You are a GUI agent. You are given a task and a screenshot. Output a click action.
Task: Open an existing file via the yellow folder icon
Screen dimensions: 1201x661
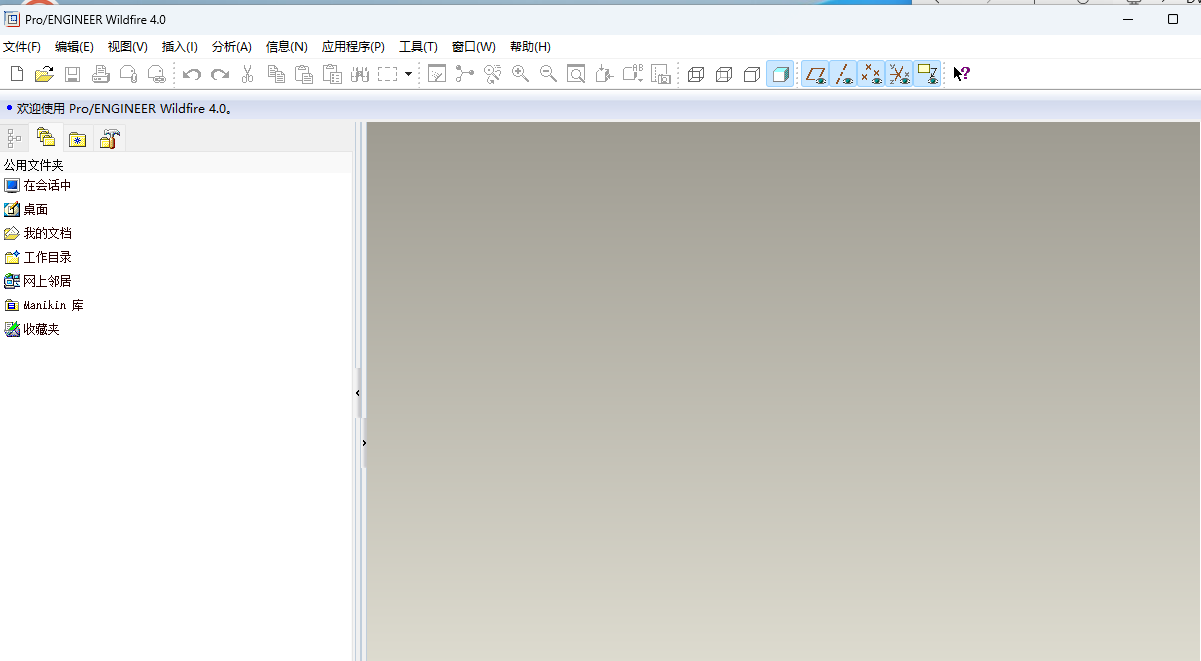(x=44, y=74)
